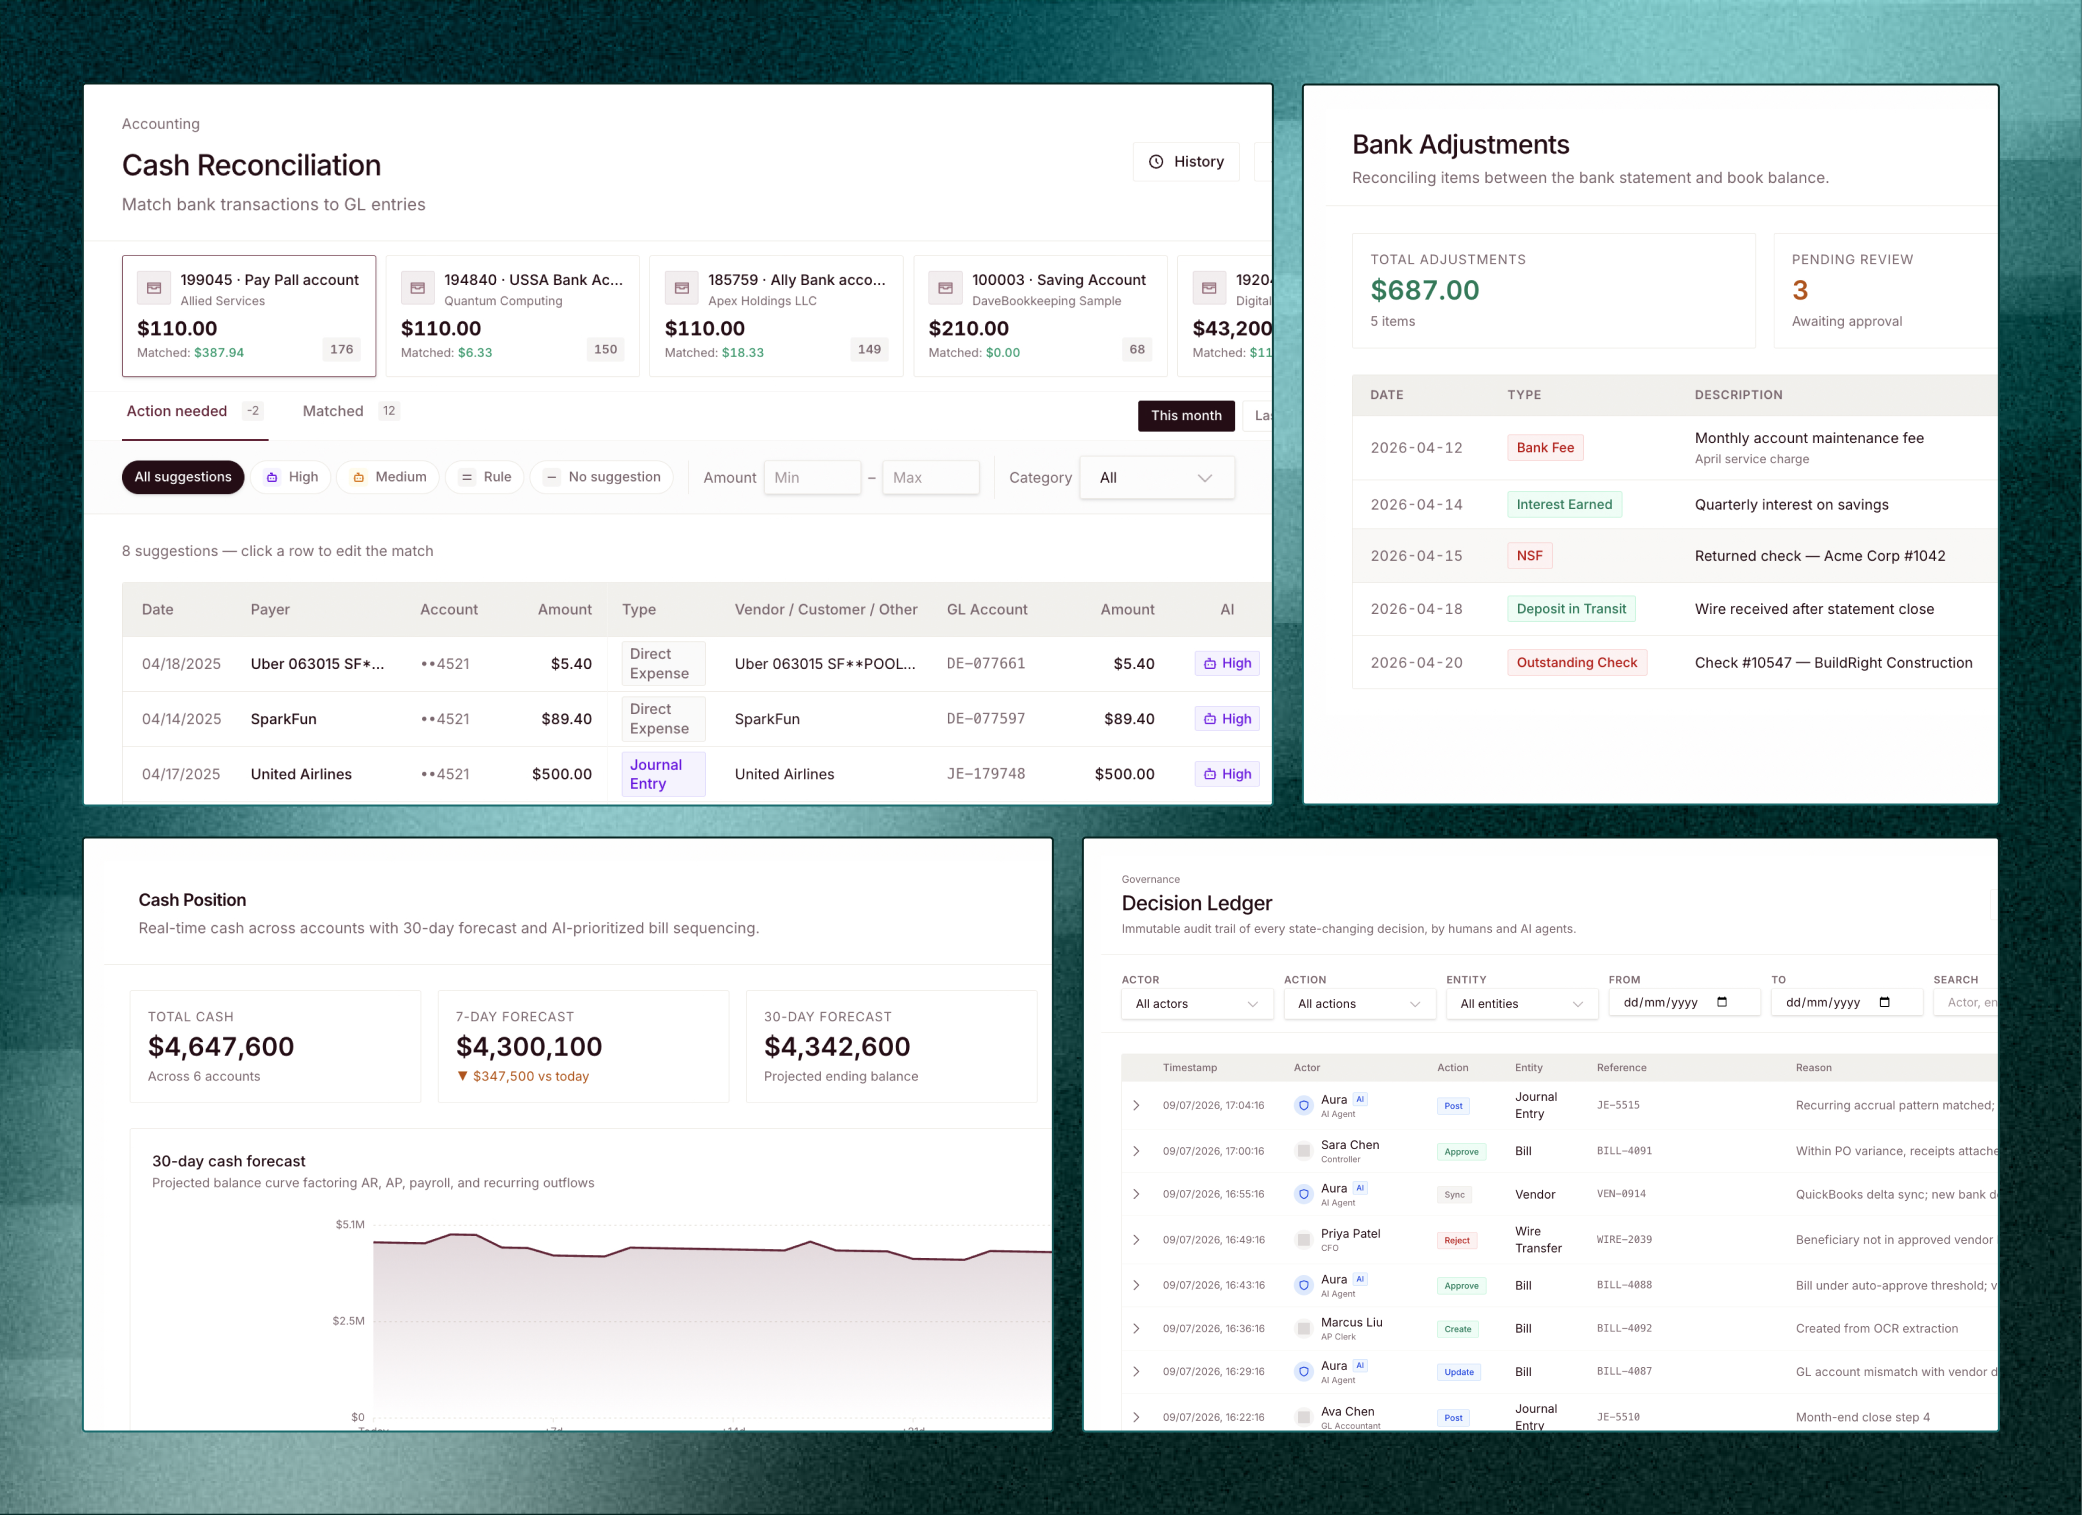Open the History clock icon
This screenshot has width=2082, height=1516.
1156,162
